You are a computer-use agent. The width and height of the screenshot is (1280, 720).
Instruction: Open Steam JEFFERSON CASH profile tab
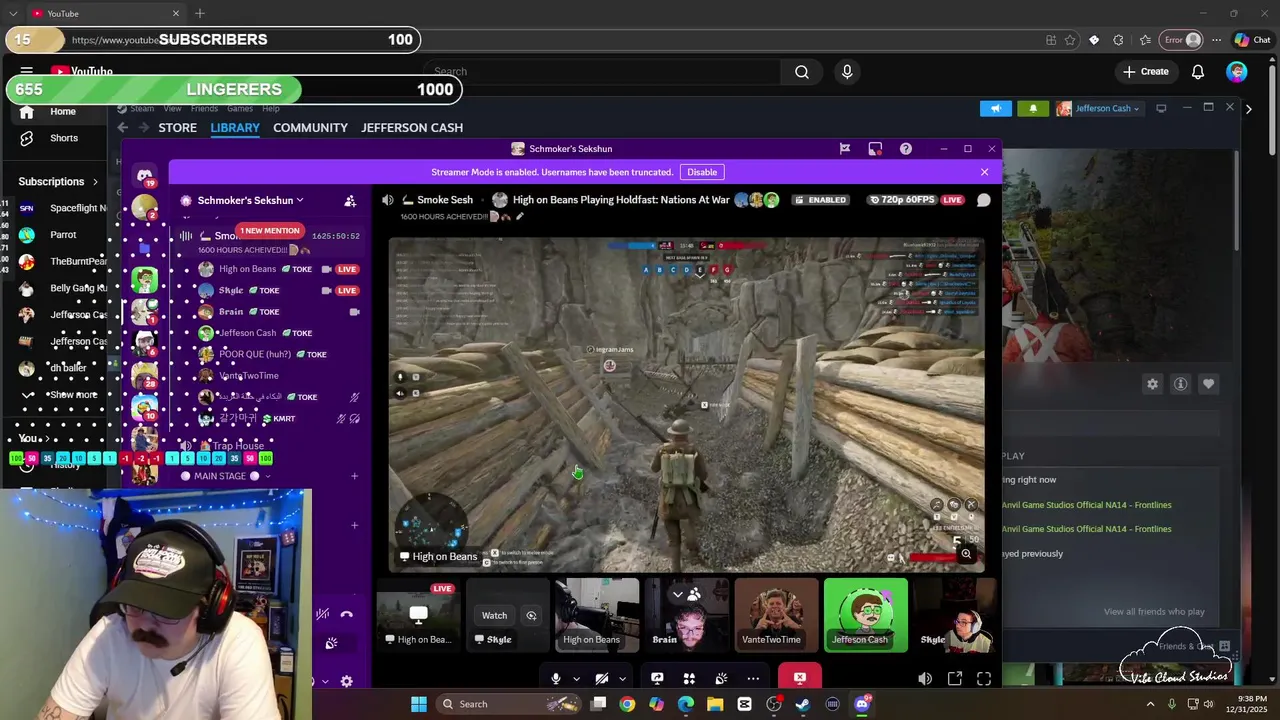(412, 128)
